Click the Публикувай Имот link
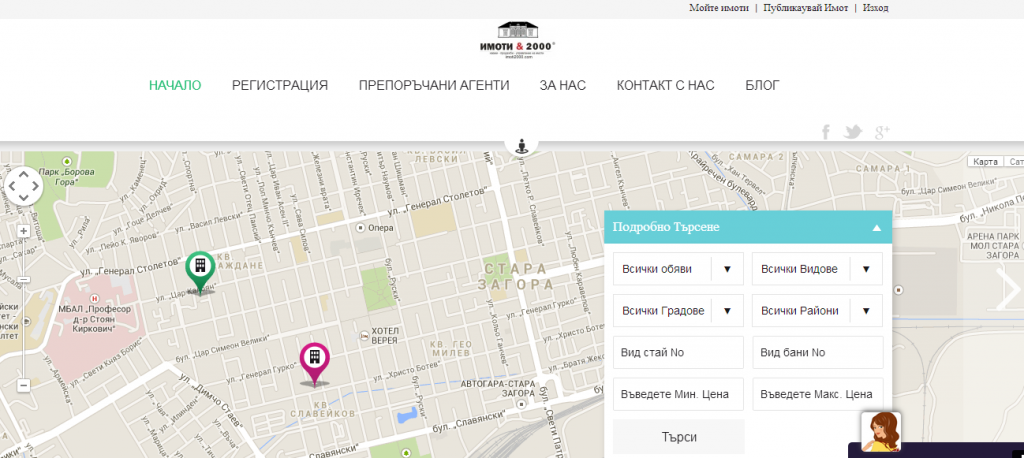The image size is (1024, 458). (x=806, y=8)
